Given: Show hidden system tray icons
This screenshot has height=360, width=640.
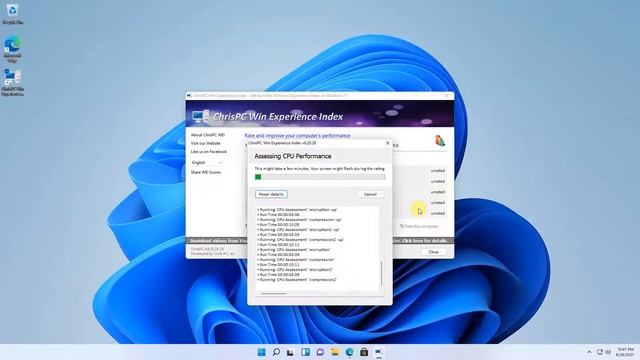Looking at the screenshot, I should click(x=589, y=352).
